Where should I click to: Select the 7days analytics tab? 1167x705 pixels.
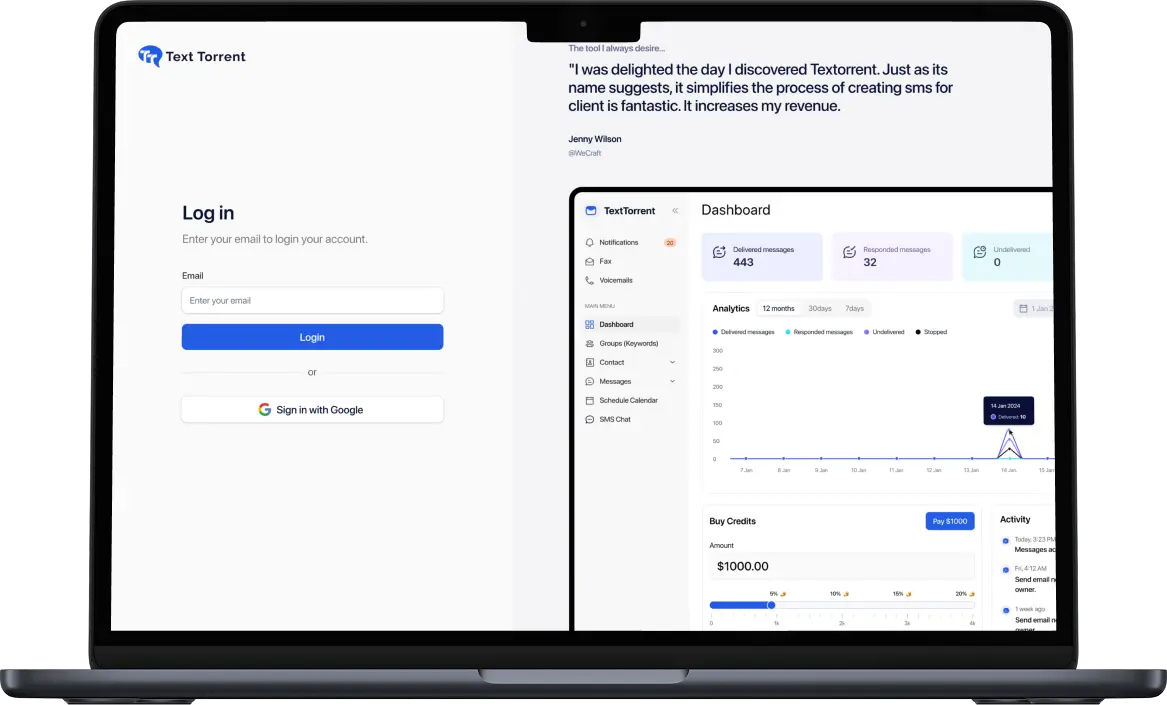854,309
